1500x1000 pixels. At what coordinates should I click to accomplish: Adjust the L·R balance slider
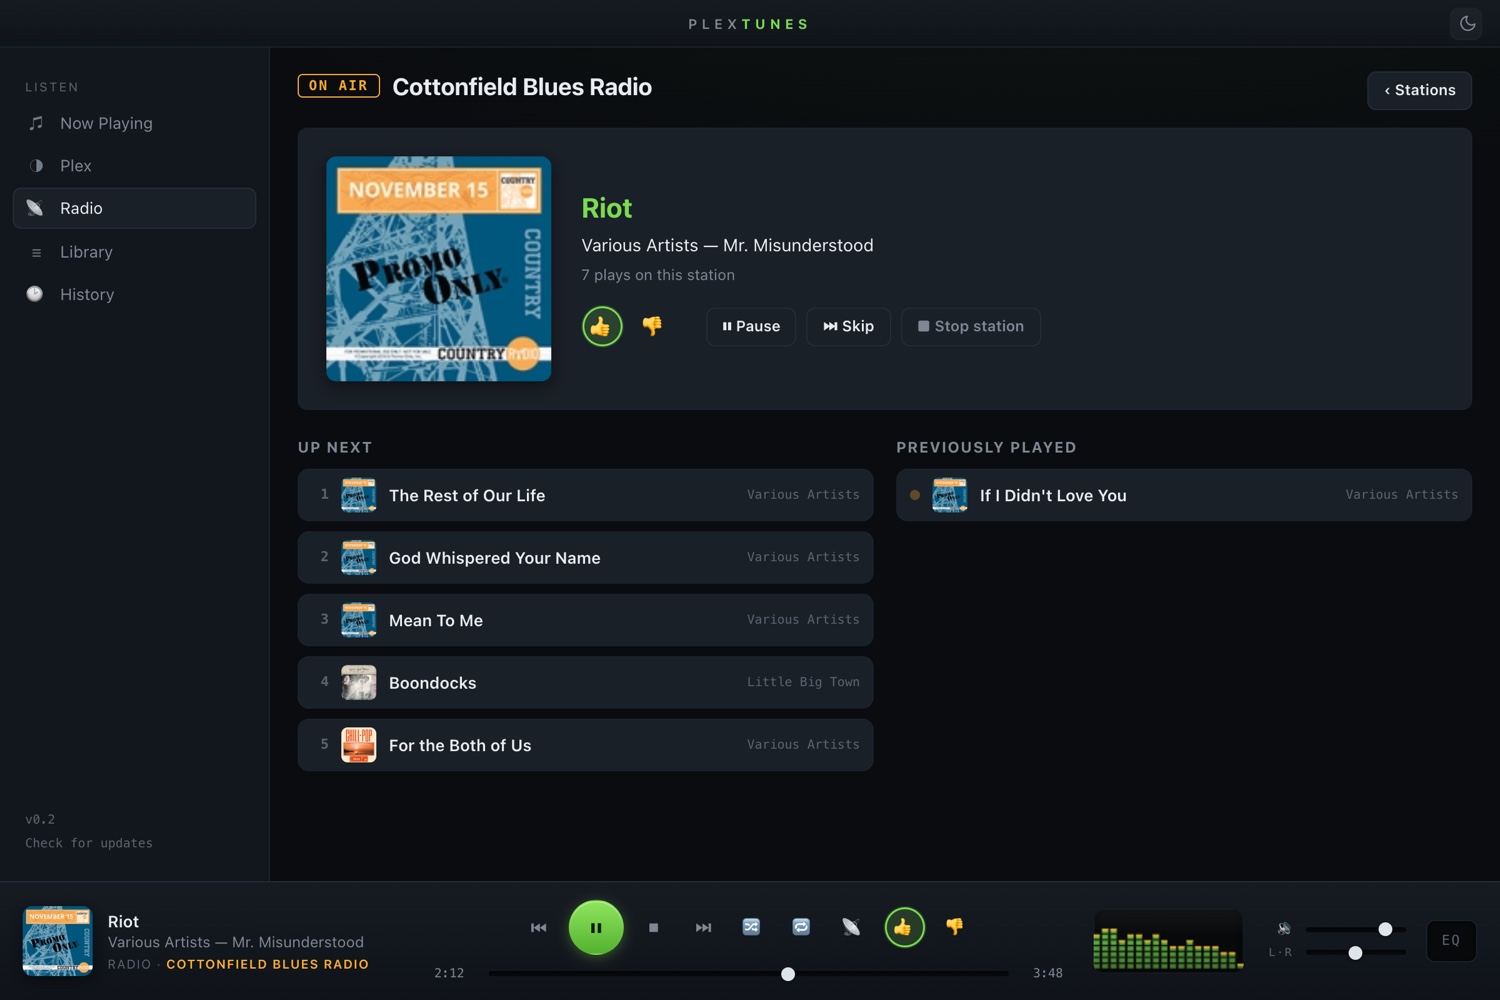(x=1355, y=953)
